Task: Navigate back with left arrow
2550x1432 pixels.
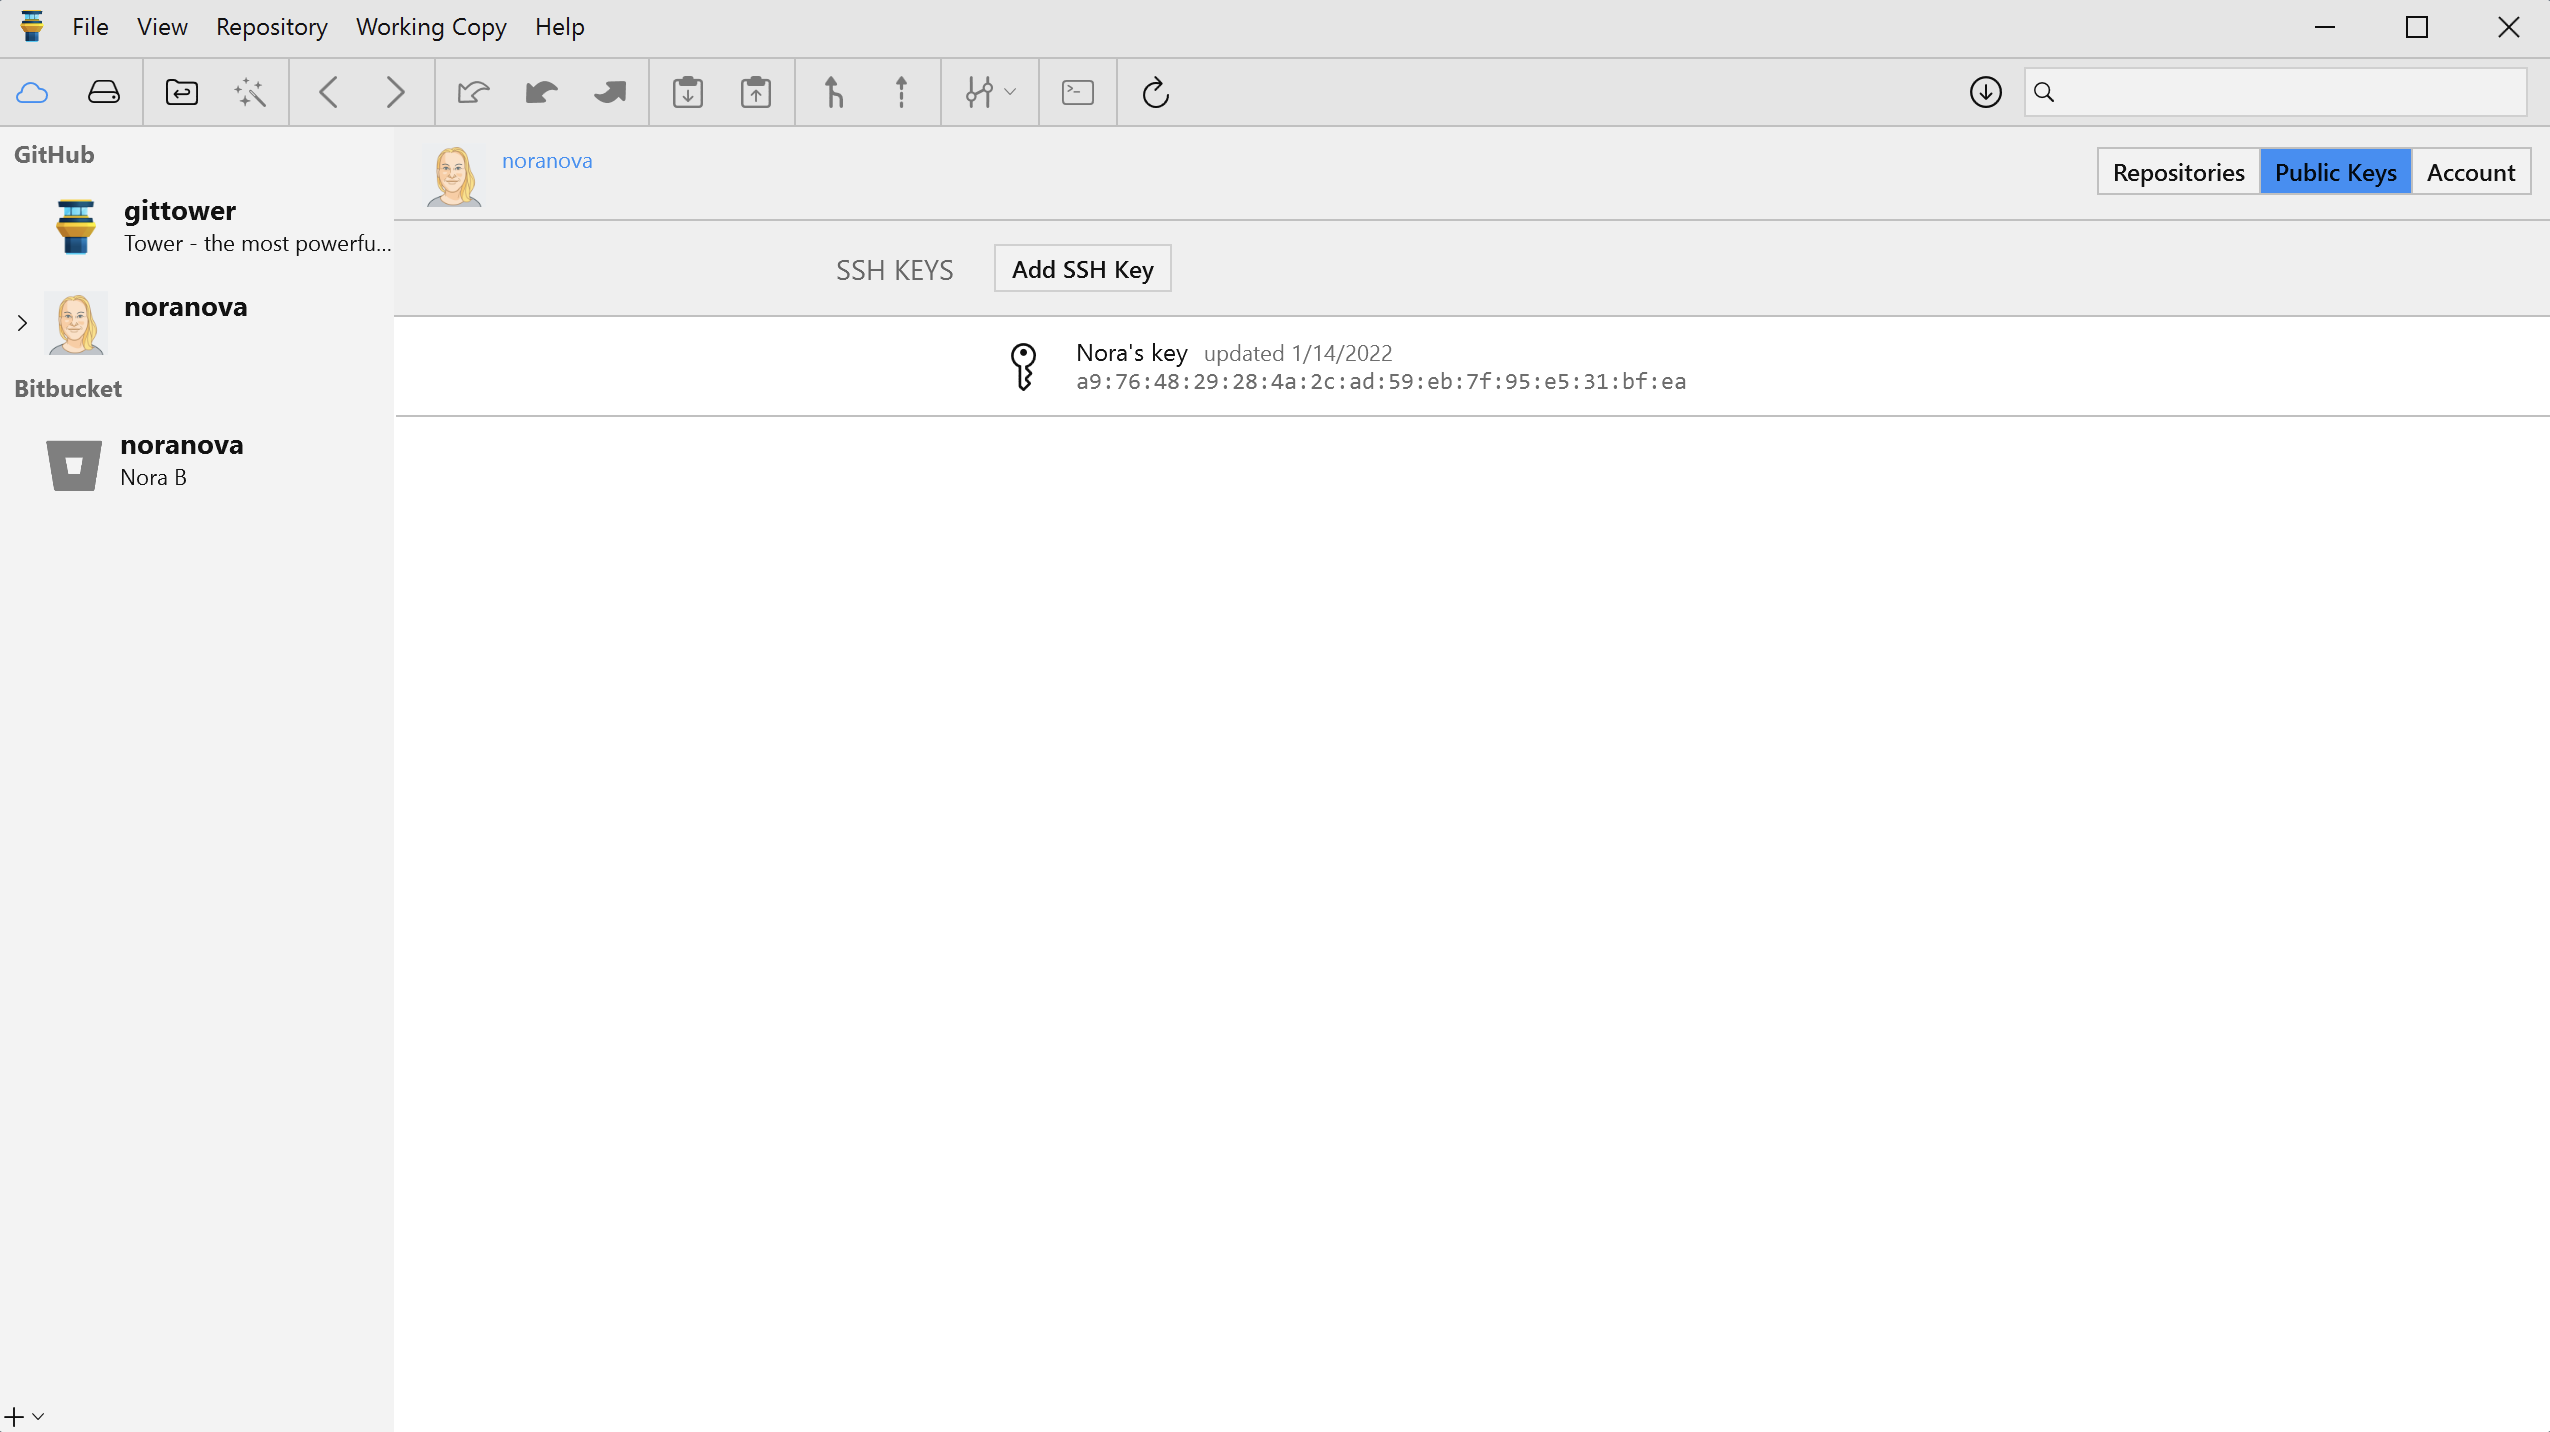Action: tap(328, 93)
